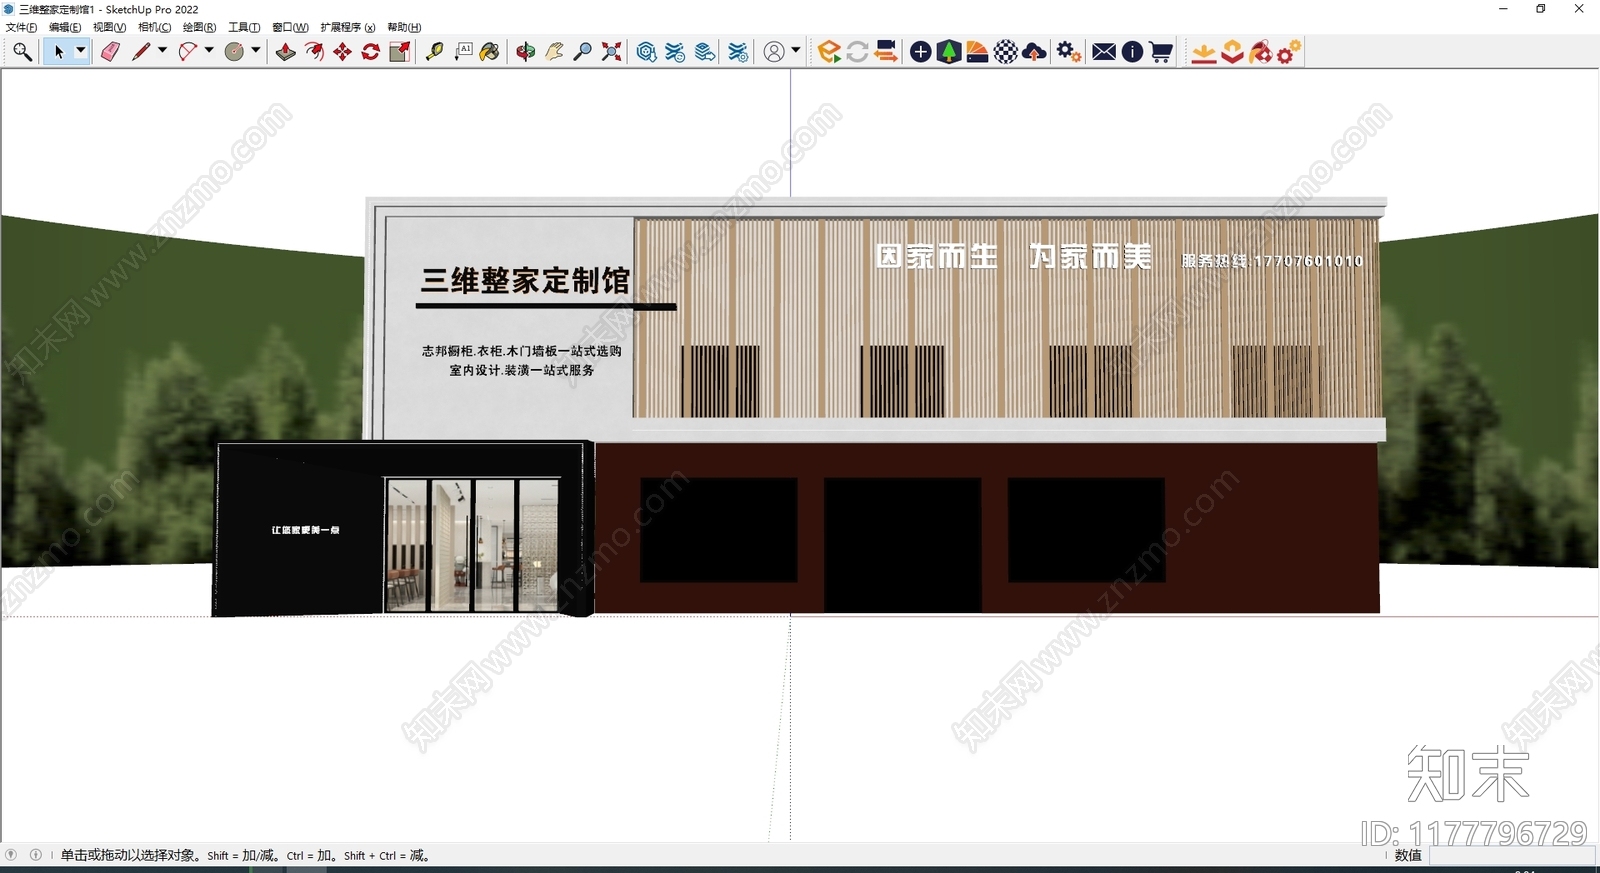
Task: Click the 数值 measurements input box
Action: click(x=1511, y=856)
